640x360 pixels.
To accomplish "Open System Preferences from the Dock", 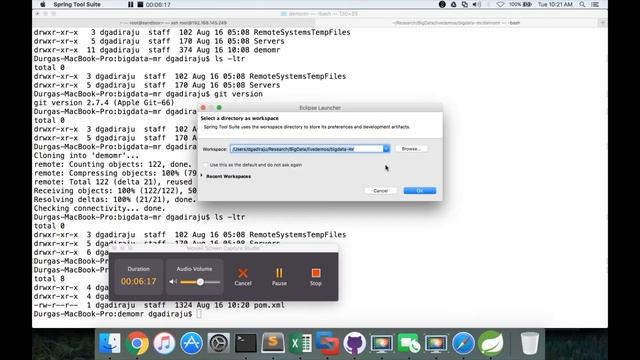I will (x=219, y=343).
